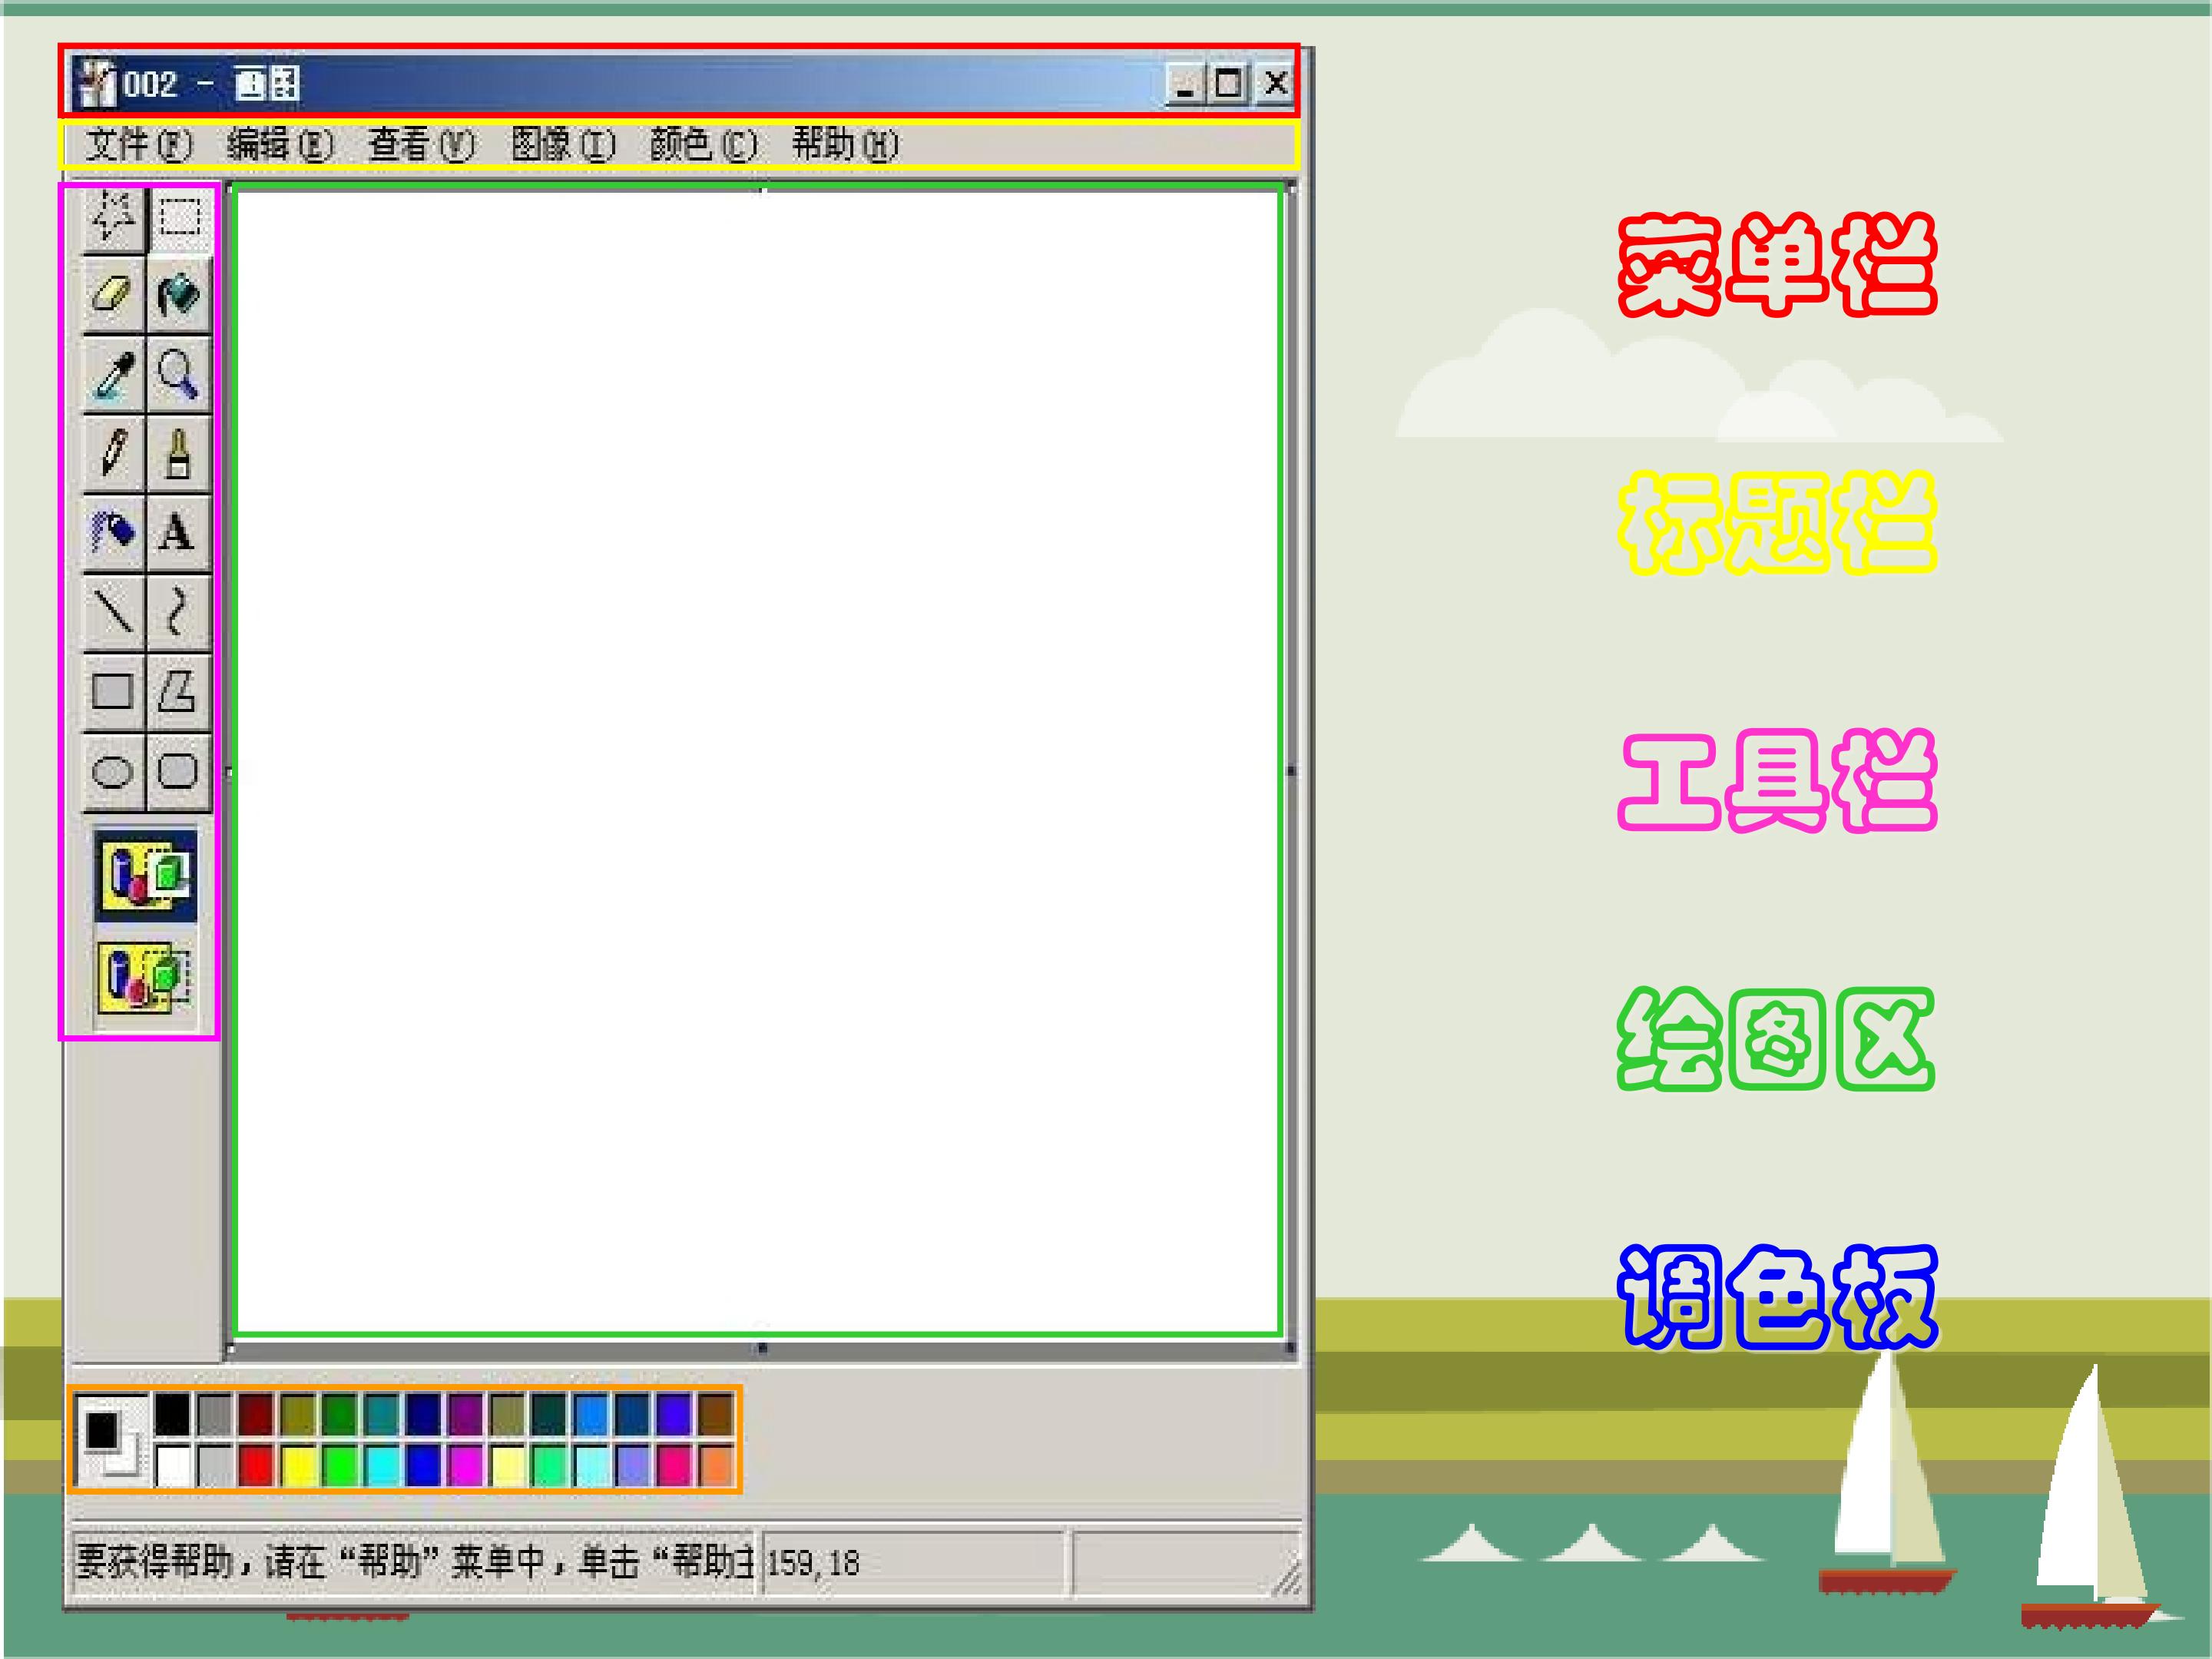The height and width of the screenshot is (1659, 2212).
Task: Select the Ellipse shape tool
Action: (x=112, y=772)
